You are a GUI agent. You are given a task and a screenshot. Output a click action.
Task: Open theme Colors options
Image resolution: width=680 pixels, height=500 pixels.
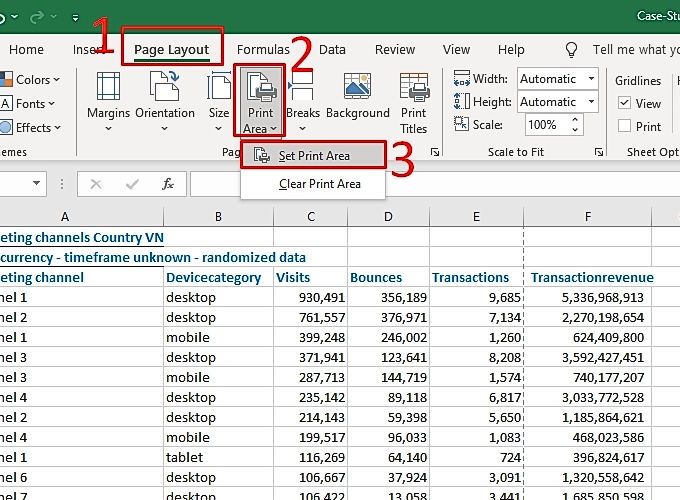point(29,80)
